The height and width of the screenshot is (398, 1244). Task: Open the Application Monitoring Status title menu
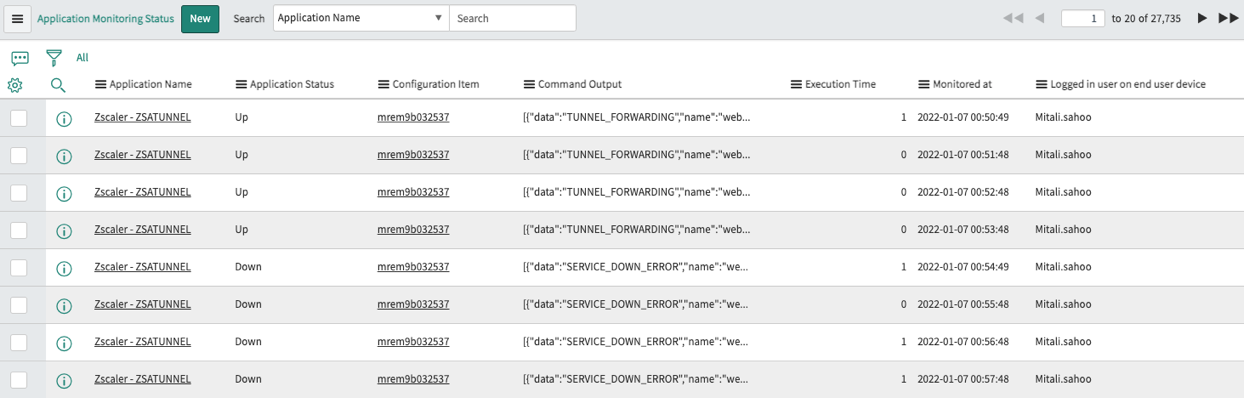tap(105, 19)
